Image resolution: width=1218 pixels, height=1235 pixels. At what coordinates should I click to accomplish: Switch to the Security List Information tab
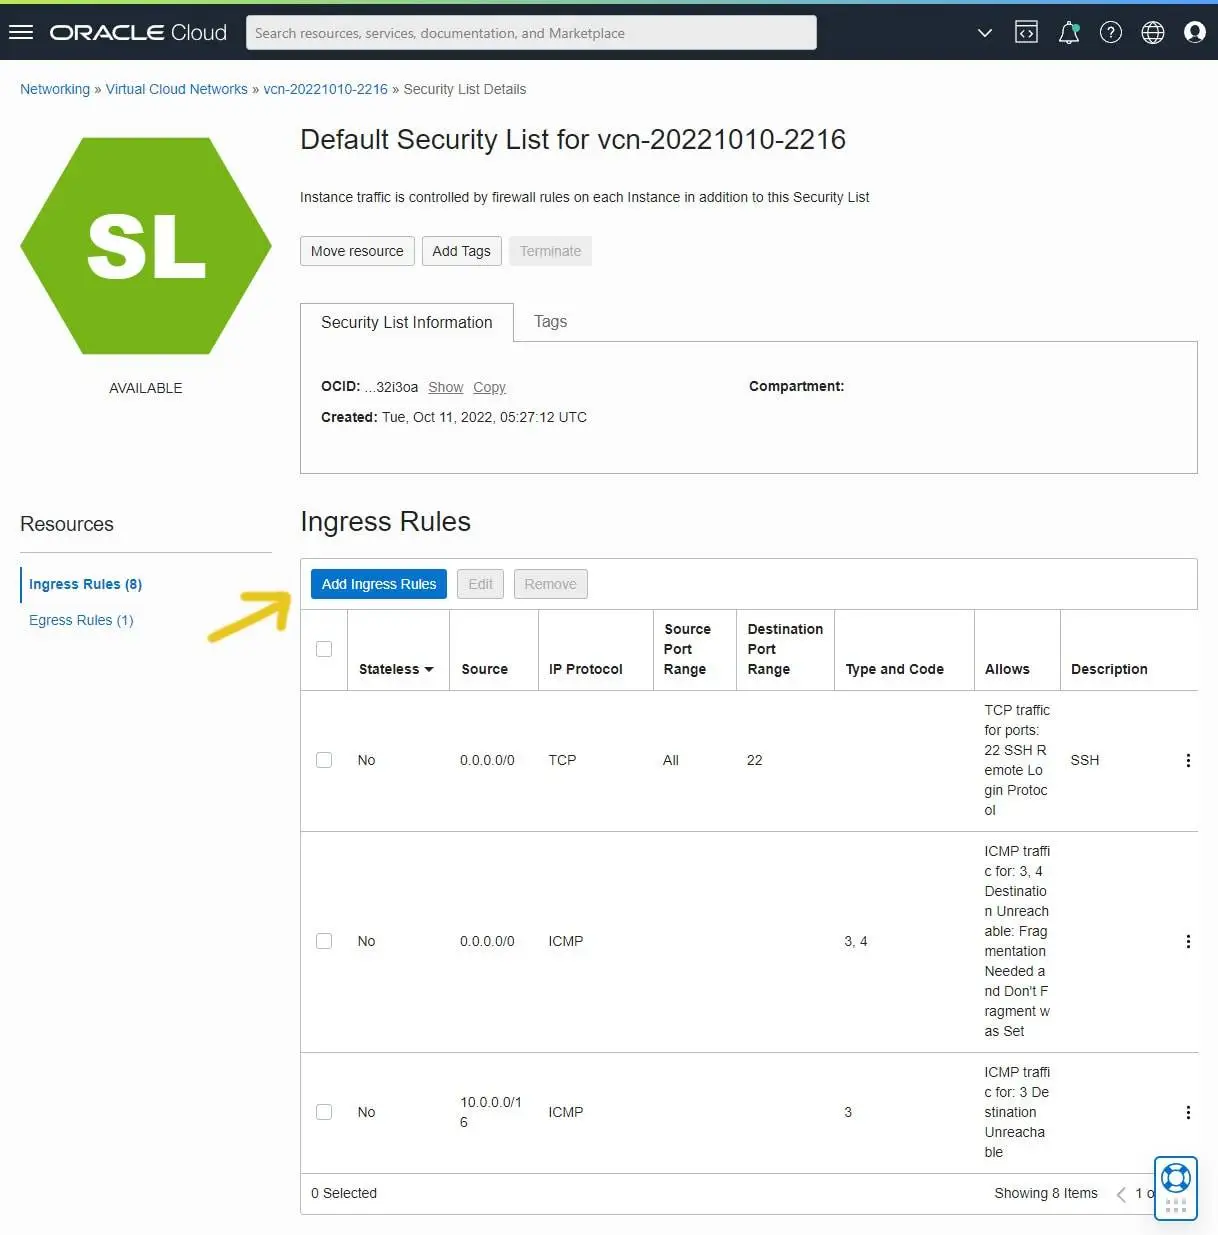click(x=407, y=322)
